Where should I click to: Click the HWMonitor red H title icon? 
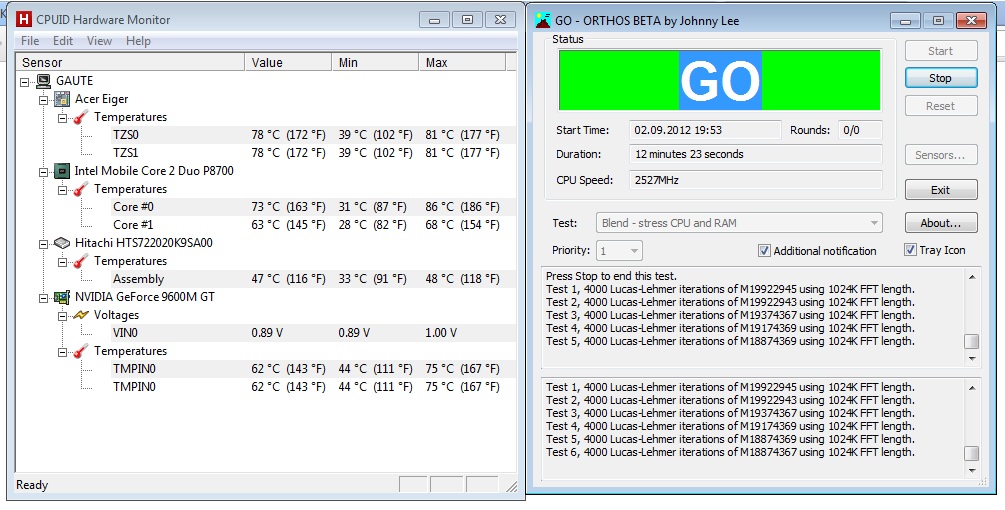click(x=24, y=19)
